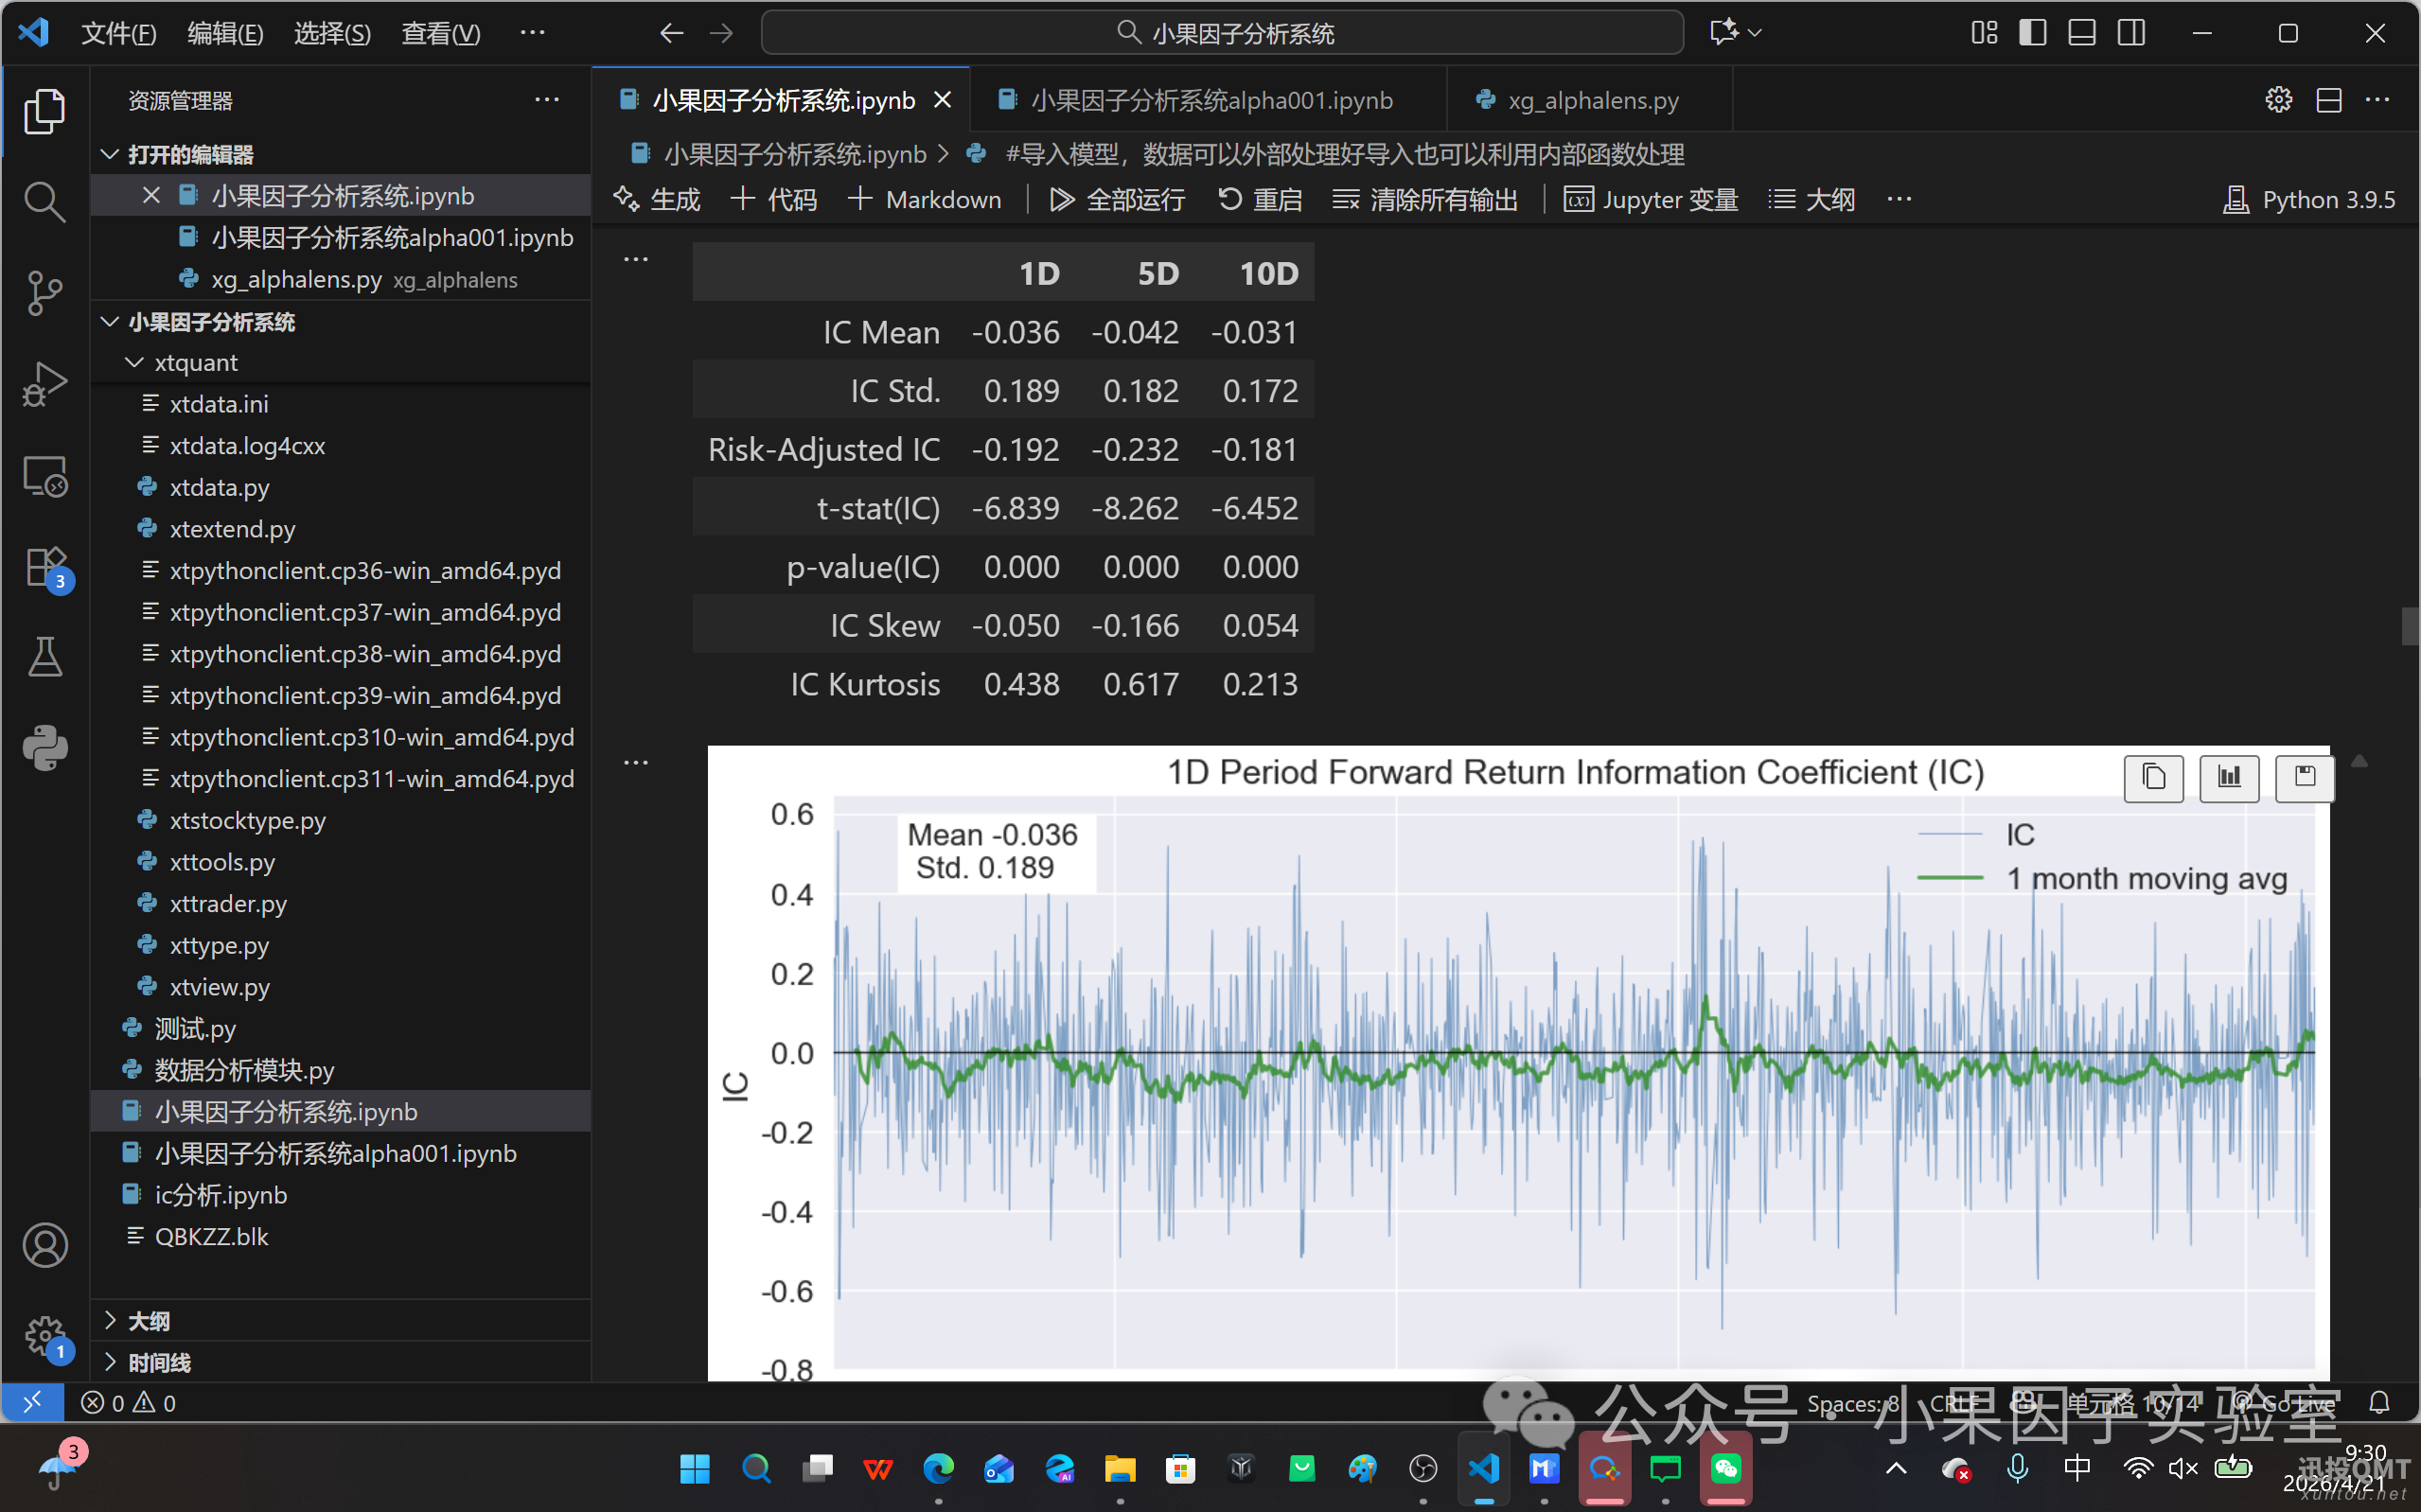Viewport: 2421px width, 1512px height.
Task: Toggle the secondary sidebar layout button
Action: coord(2131,33)
